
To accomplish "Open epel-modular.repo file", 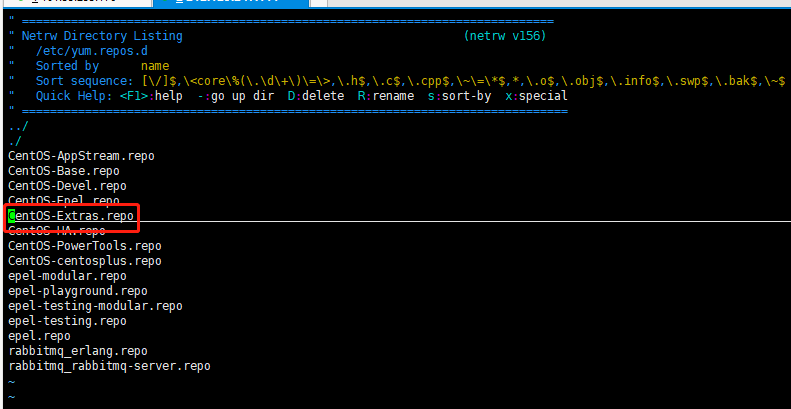I will [67, 276].
